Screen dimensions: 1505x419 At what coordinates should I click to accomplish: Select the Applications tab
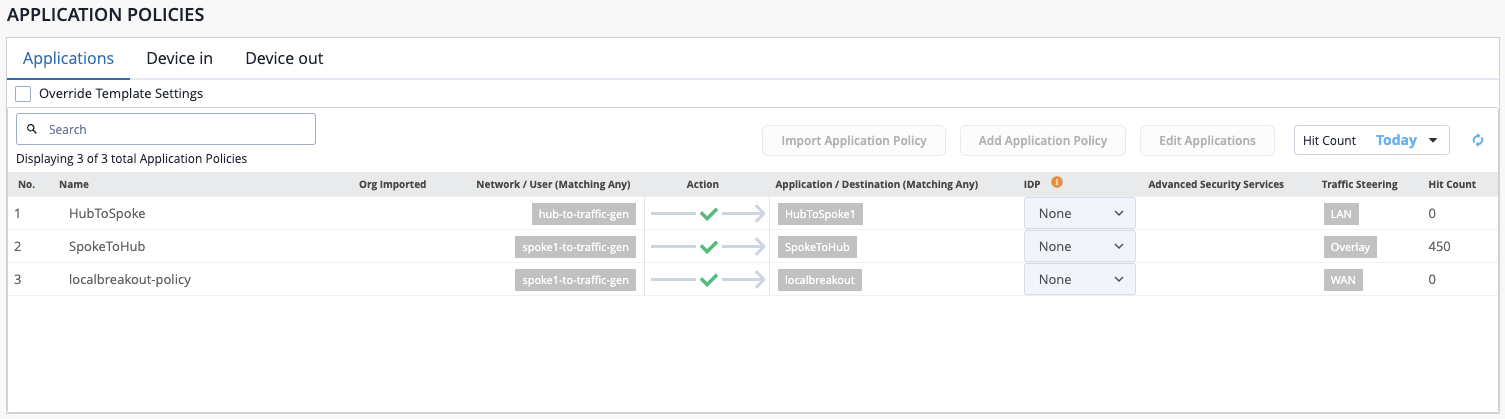pos(68,58)
